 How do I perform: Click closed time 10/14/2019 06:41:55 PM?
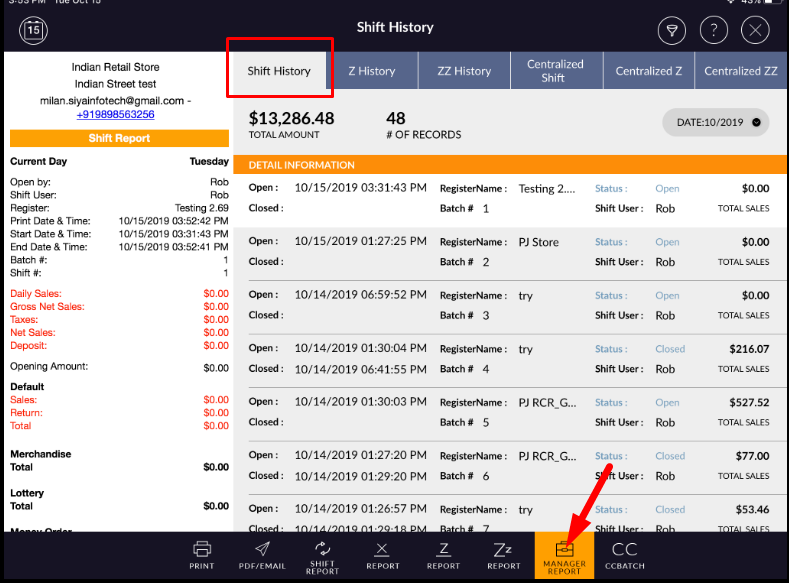tap(360, 369)
